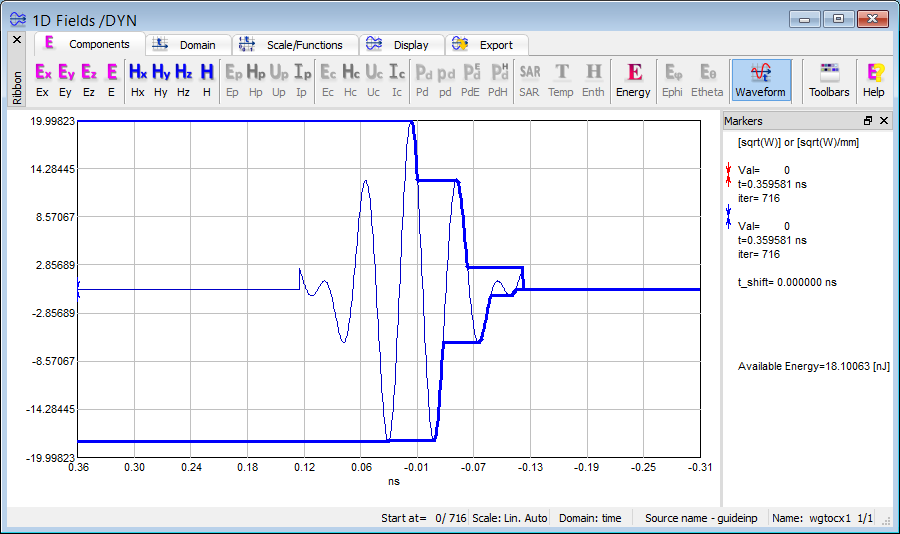Toggle the Waveform display mode
This screenshot has height=534, width=900.
point(761,79)
